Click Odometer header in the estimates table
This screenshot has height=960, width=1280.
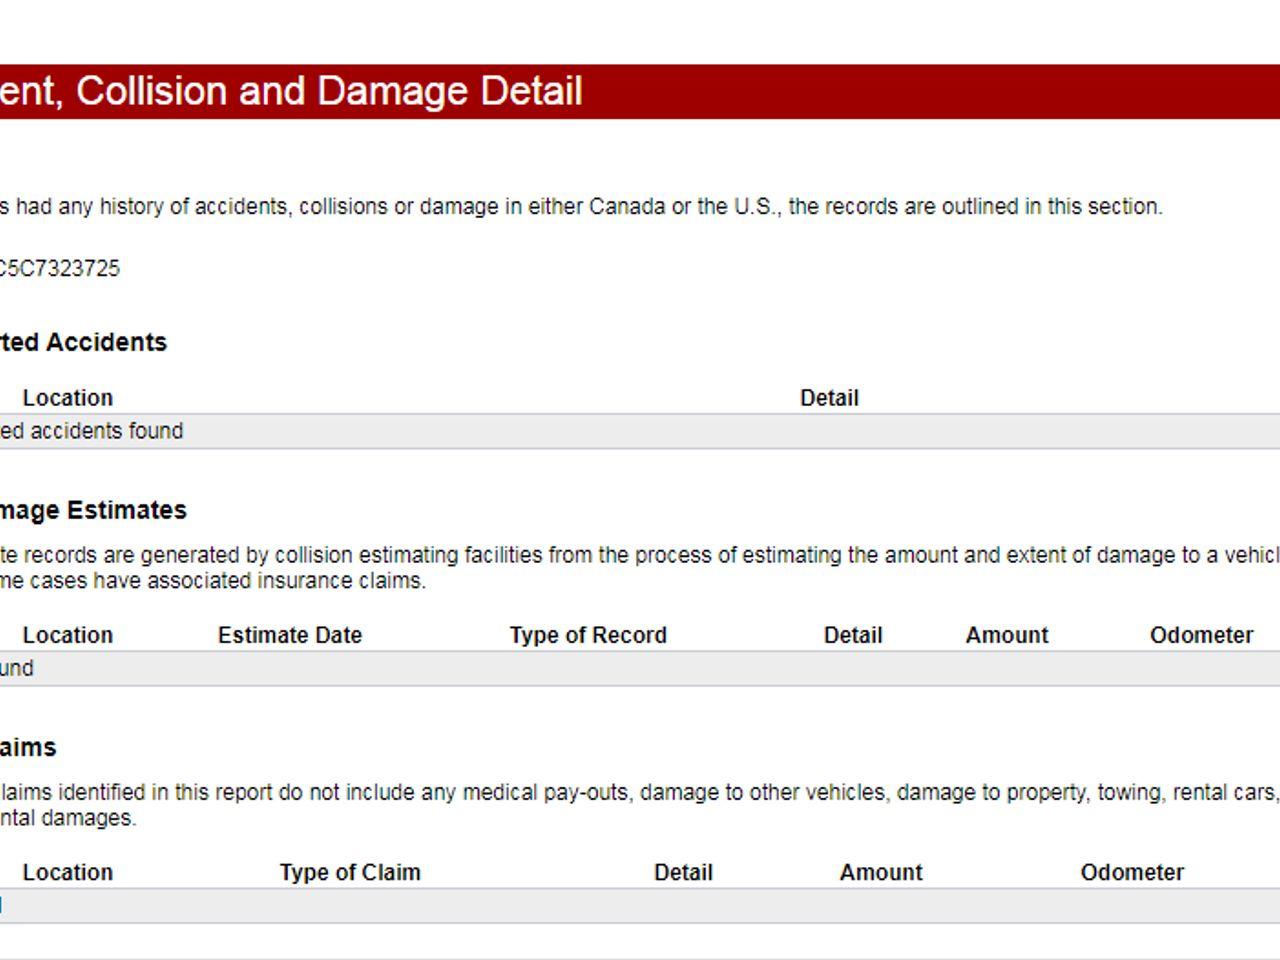(1201, 635)
